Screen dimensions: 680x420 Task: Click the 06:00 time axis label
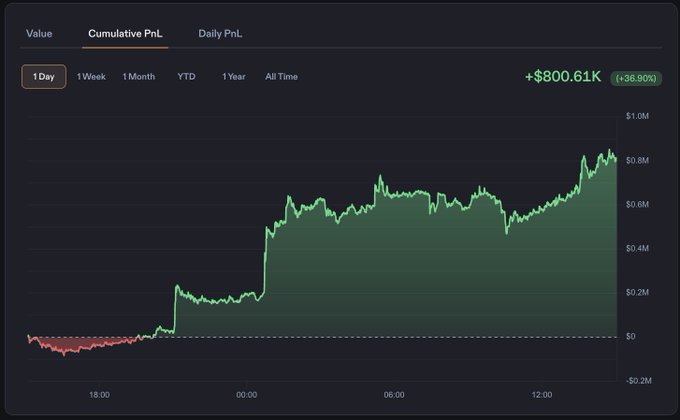[x=394, y=395]
